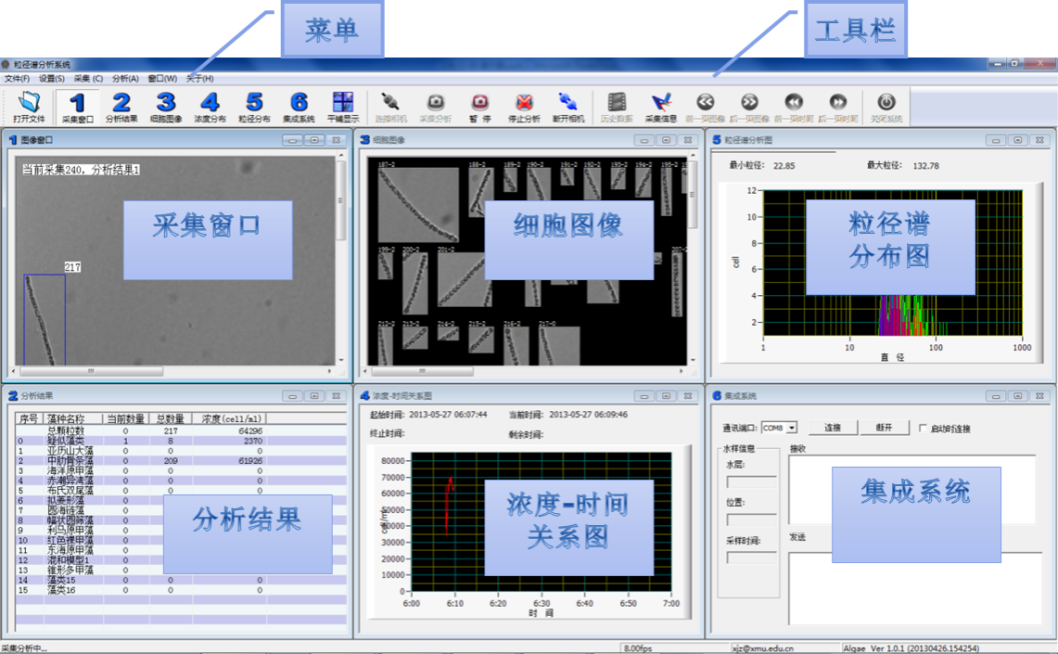Expand the 通讯端口 COM8 dropdown

pos(791,428)
